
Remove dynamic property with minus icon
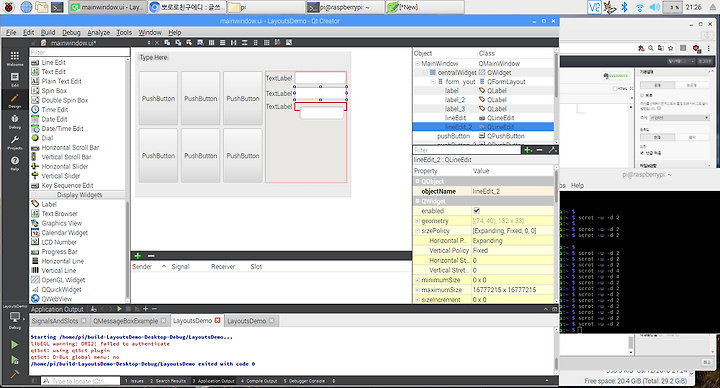click(540, 150)
